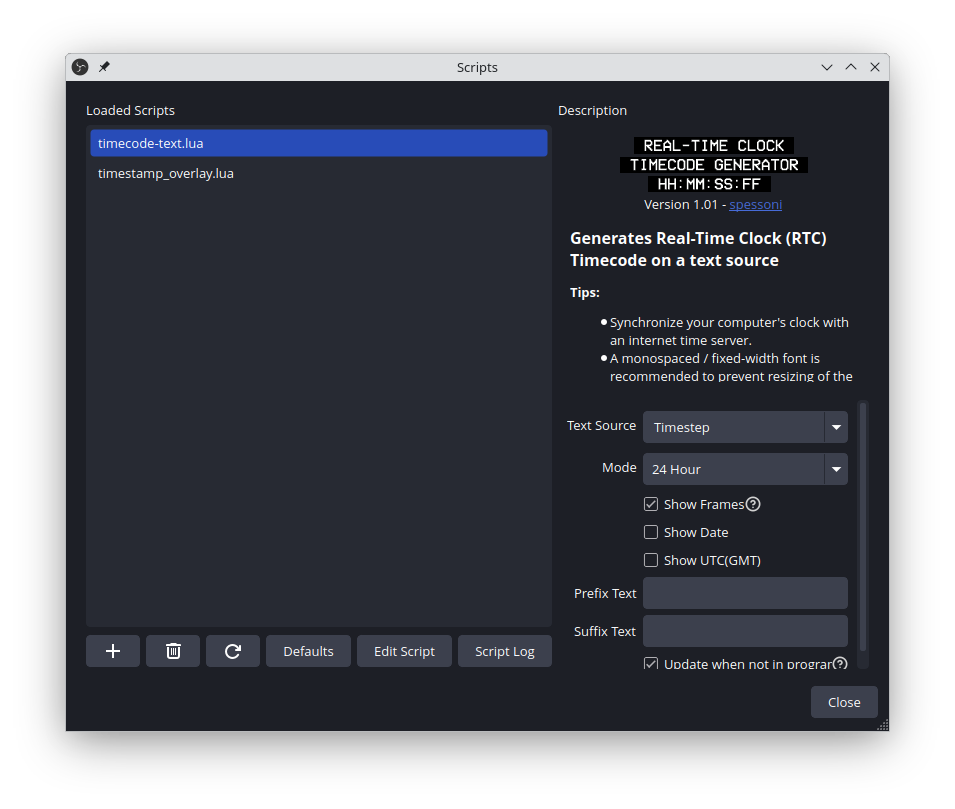Select timecode-text.lua in Loaded Scripts
The image size is (955, 809).
[318, 143]
